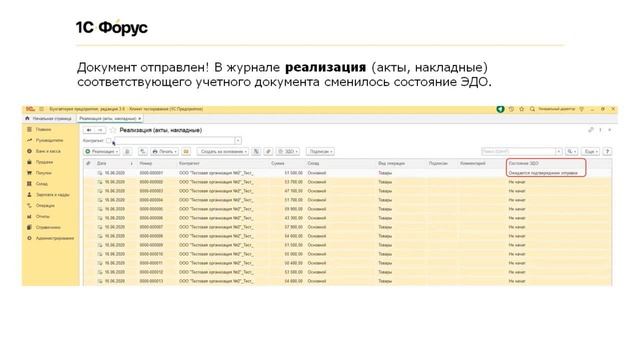This screenshot has width=640, height=360.
Task: Sort by the Номер column header
Action: pos(157,163)
